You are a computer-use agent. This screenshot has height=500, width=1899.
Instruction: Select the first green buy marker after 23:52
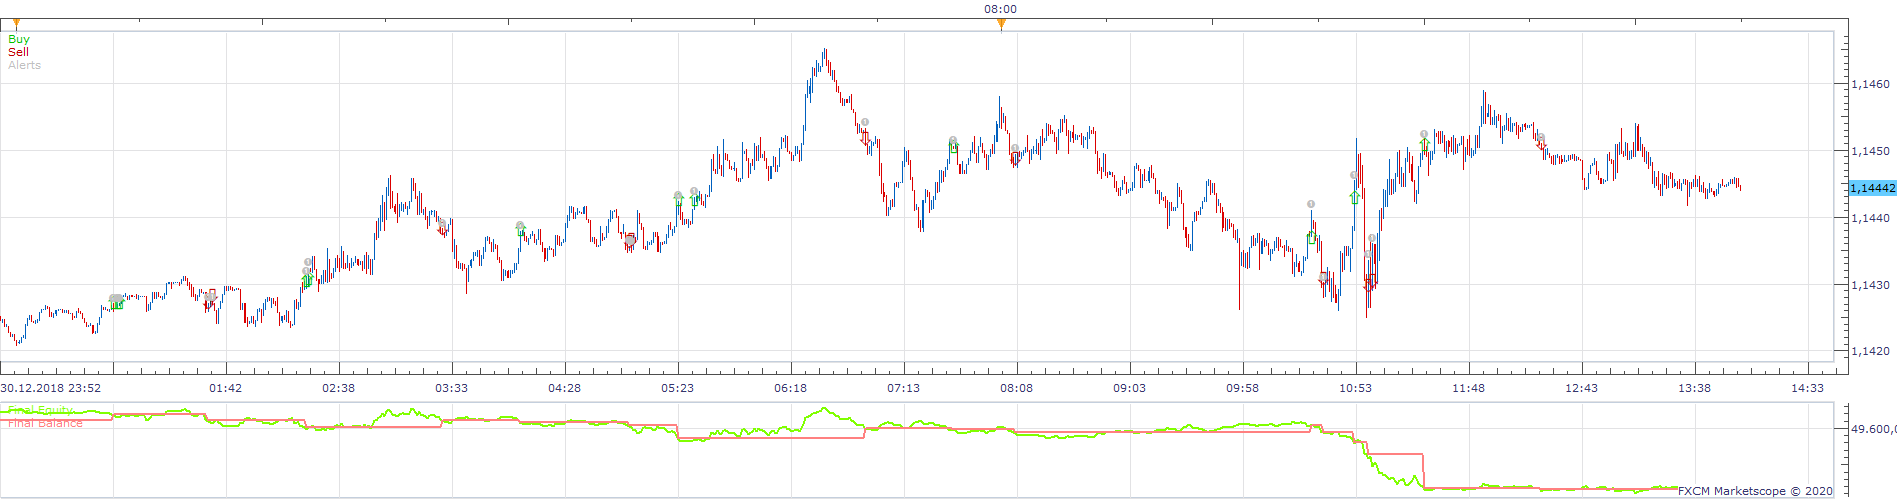coord(117,304)
